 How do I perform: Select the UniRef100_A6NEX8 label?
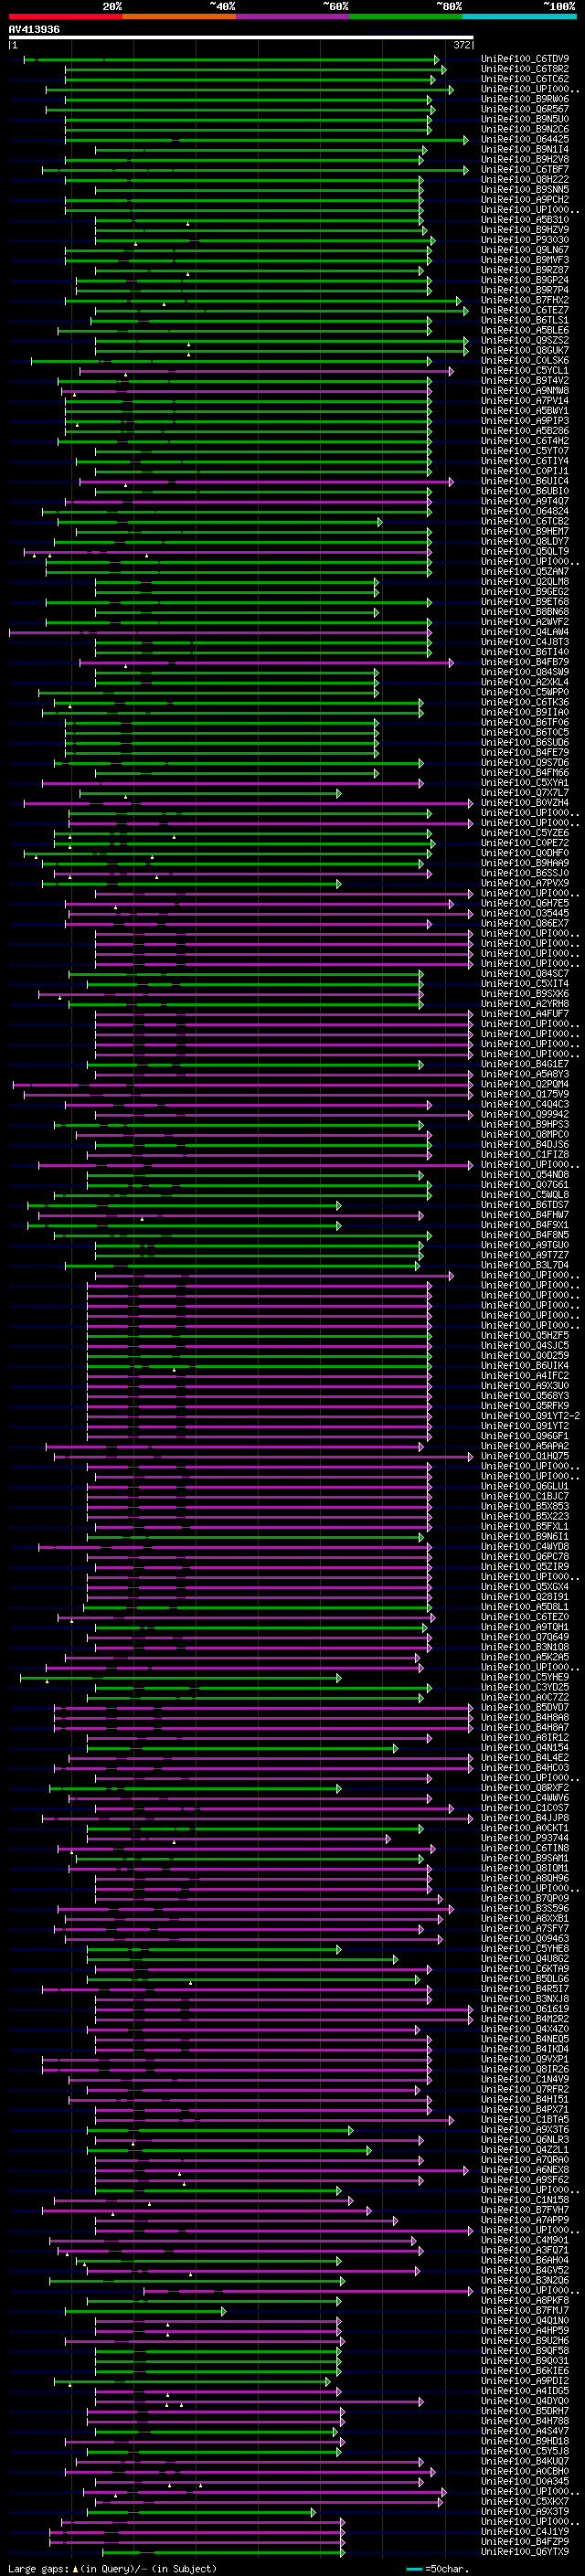pos(524,2170)
